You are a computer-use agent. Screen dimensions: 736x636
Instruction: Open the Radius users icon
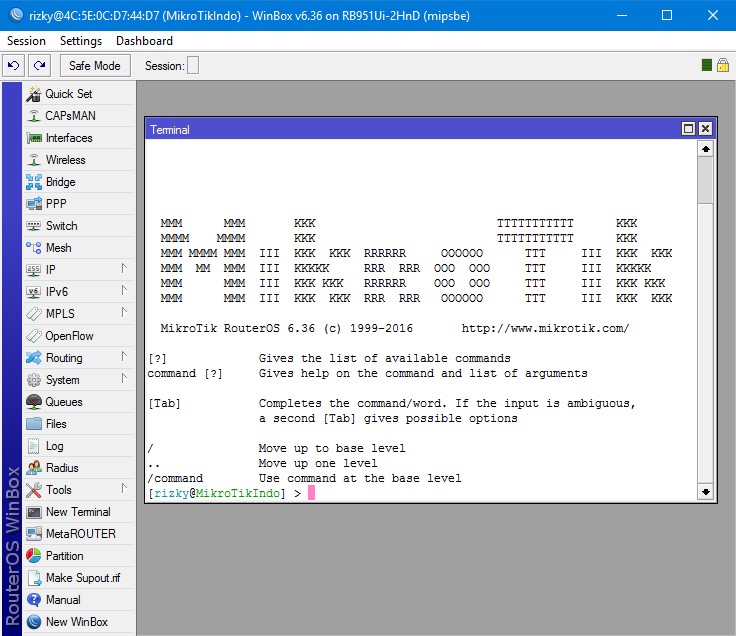[33, 468]
